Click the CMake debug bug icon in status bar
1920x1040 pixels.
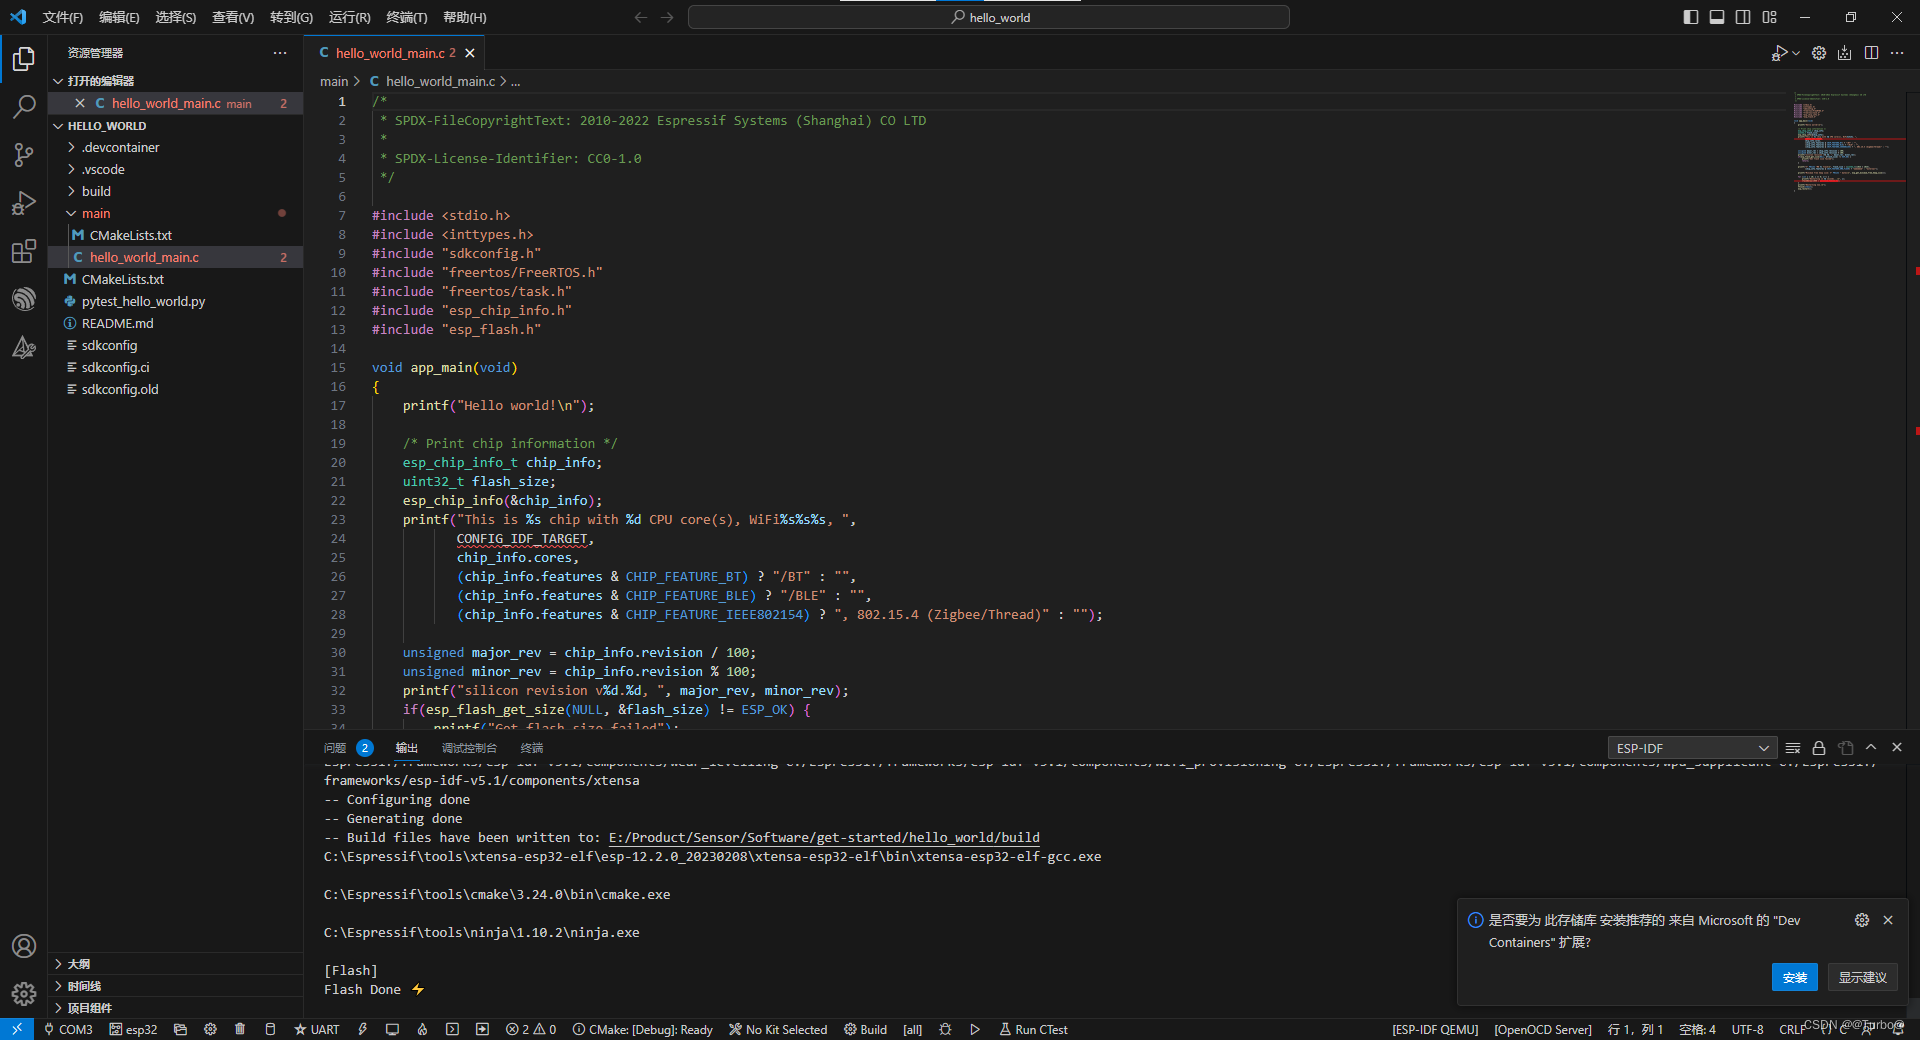tap(945, 1029)
